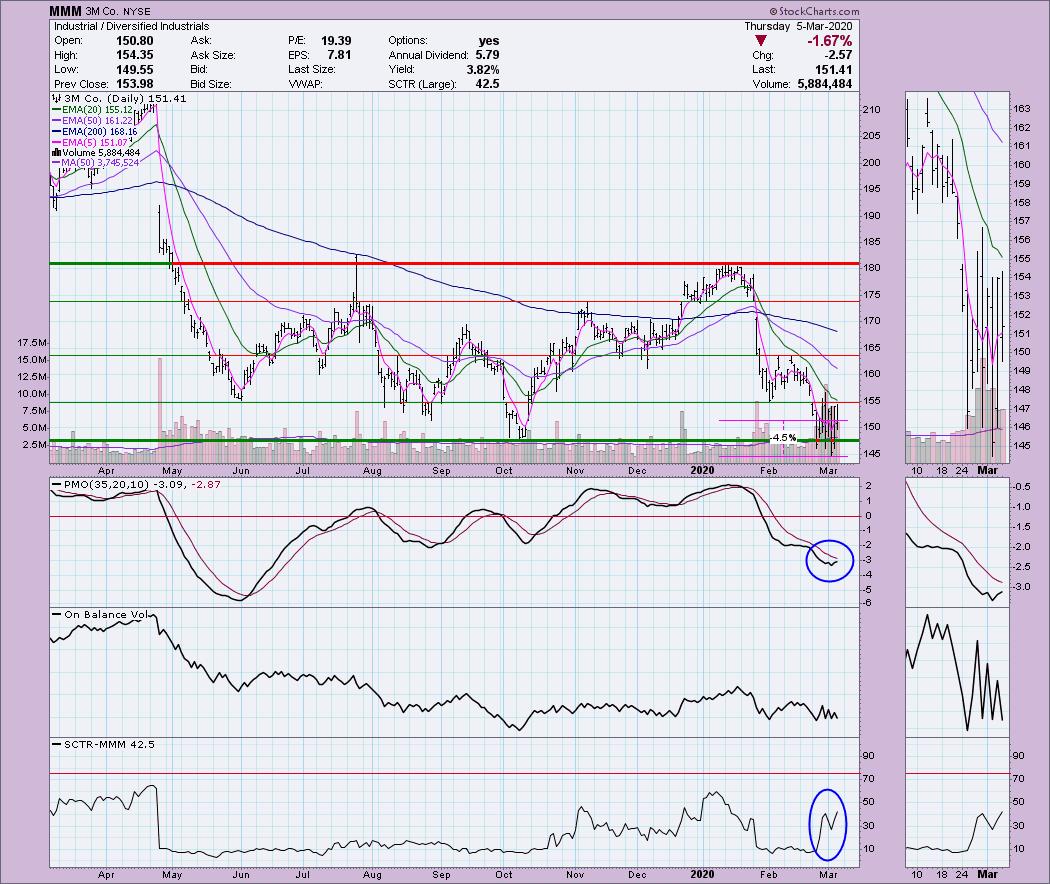Click the 'Ask Size:' field label

coord(211,55)
